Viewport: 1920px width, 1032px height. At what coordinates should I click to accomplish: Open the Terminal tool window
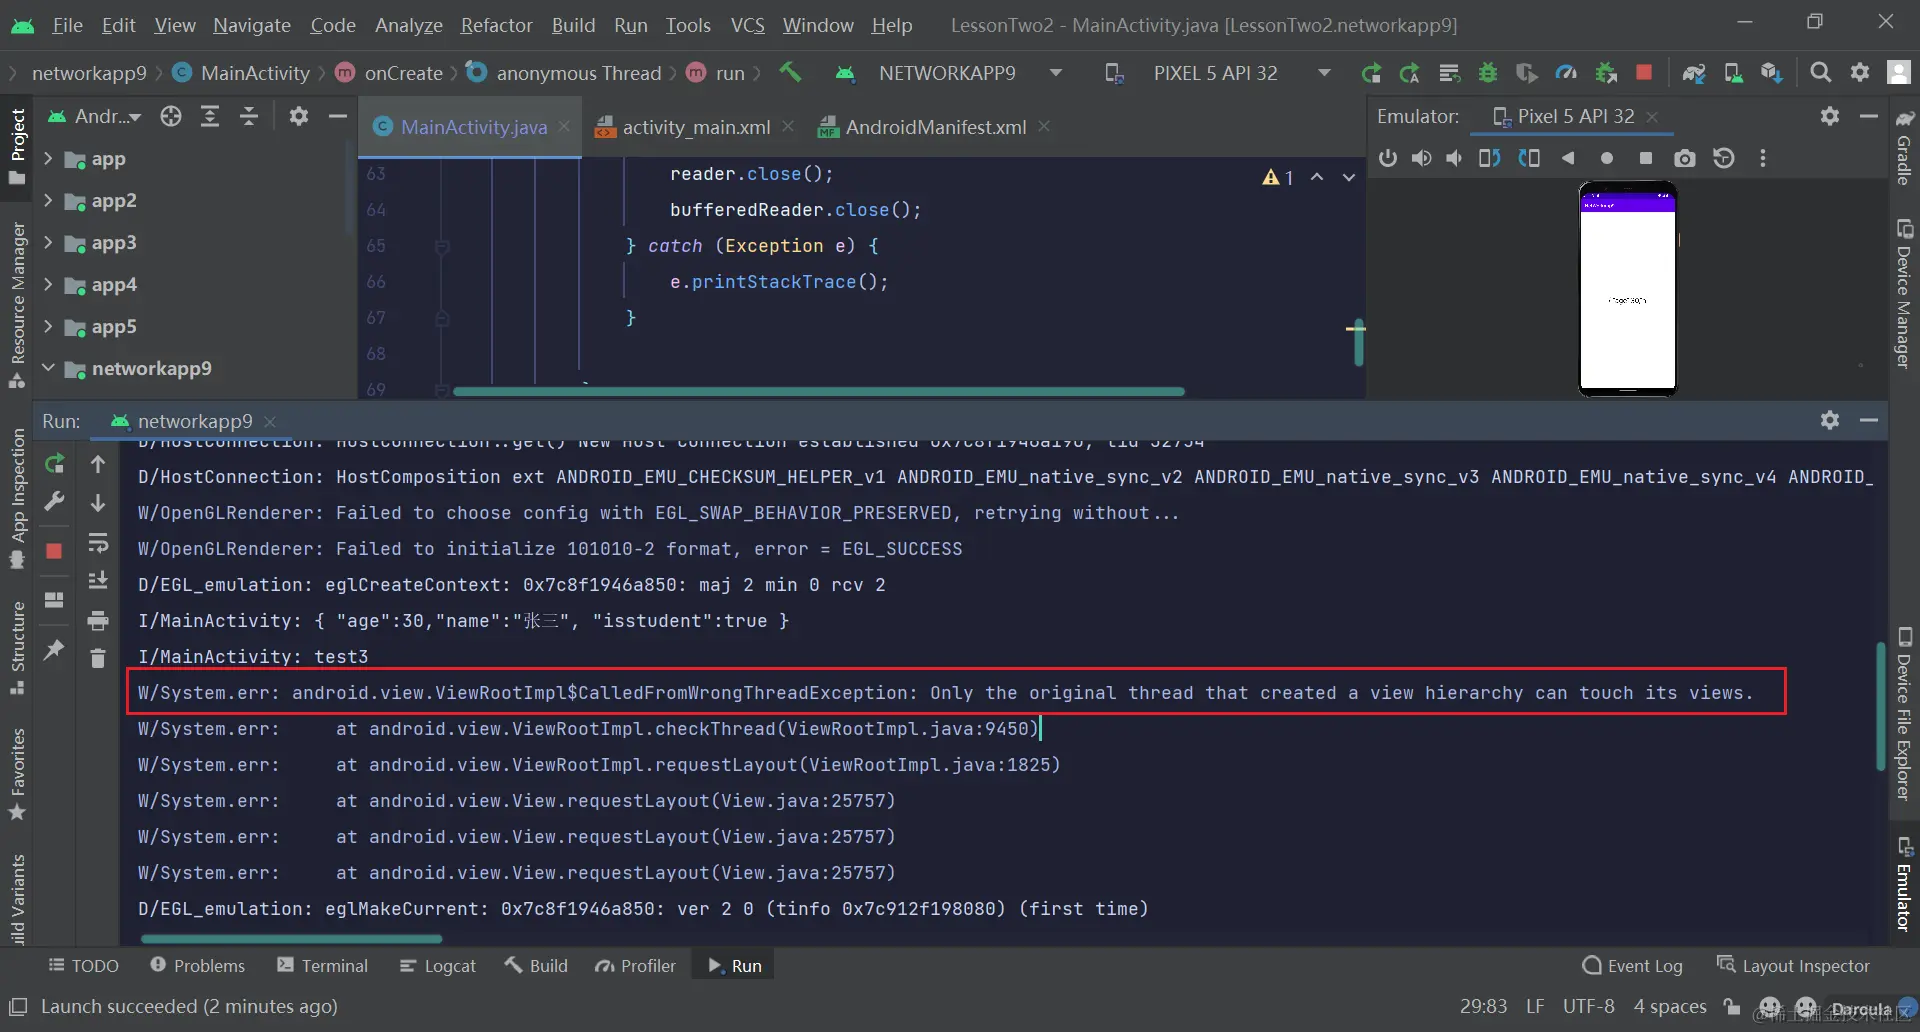[x=323, y=966]
